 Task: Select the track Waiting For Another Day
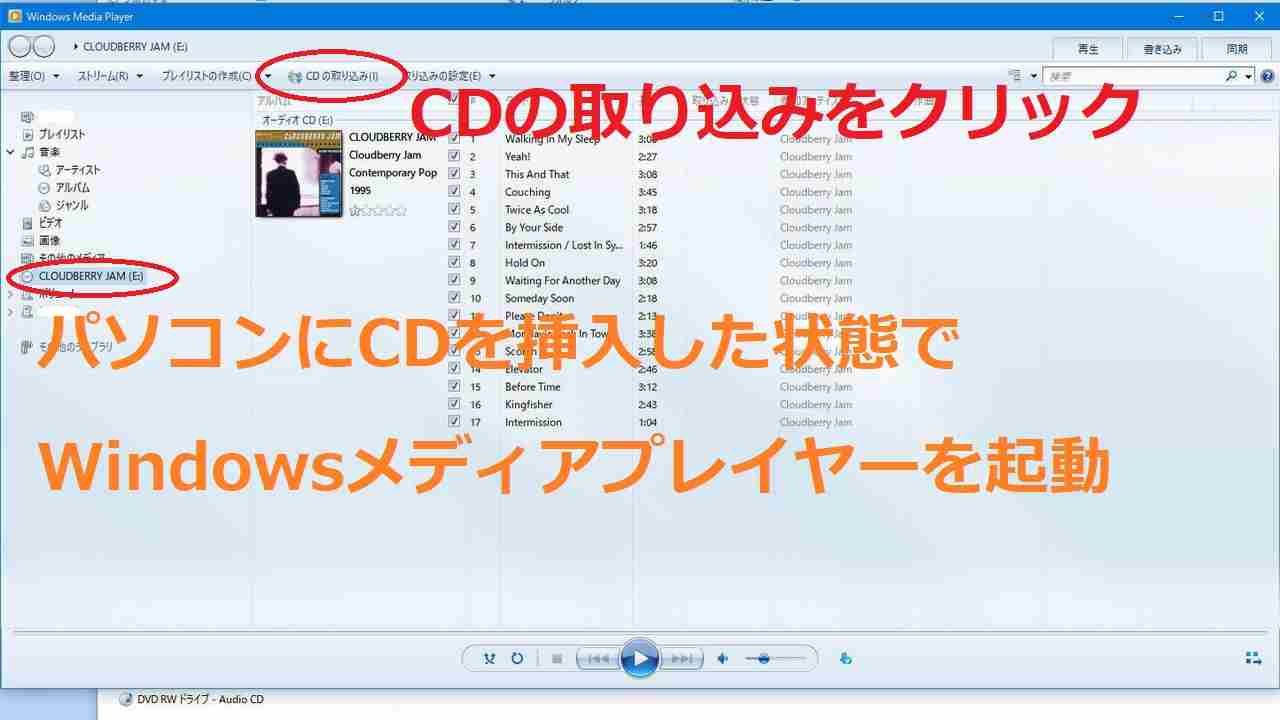tap(563, 281)
